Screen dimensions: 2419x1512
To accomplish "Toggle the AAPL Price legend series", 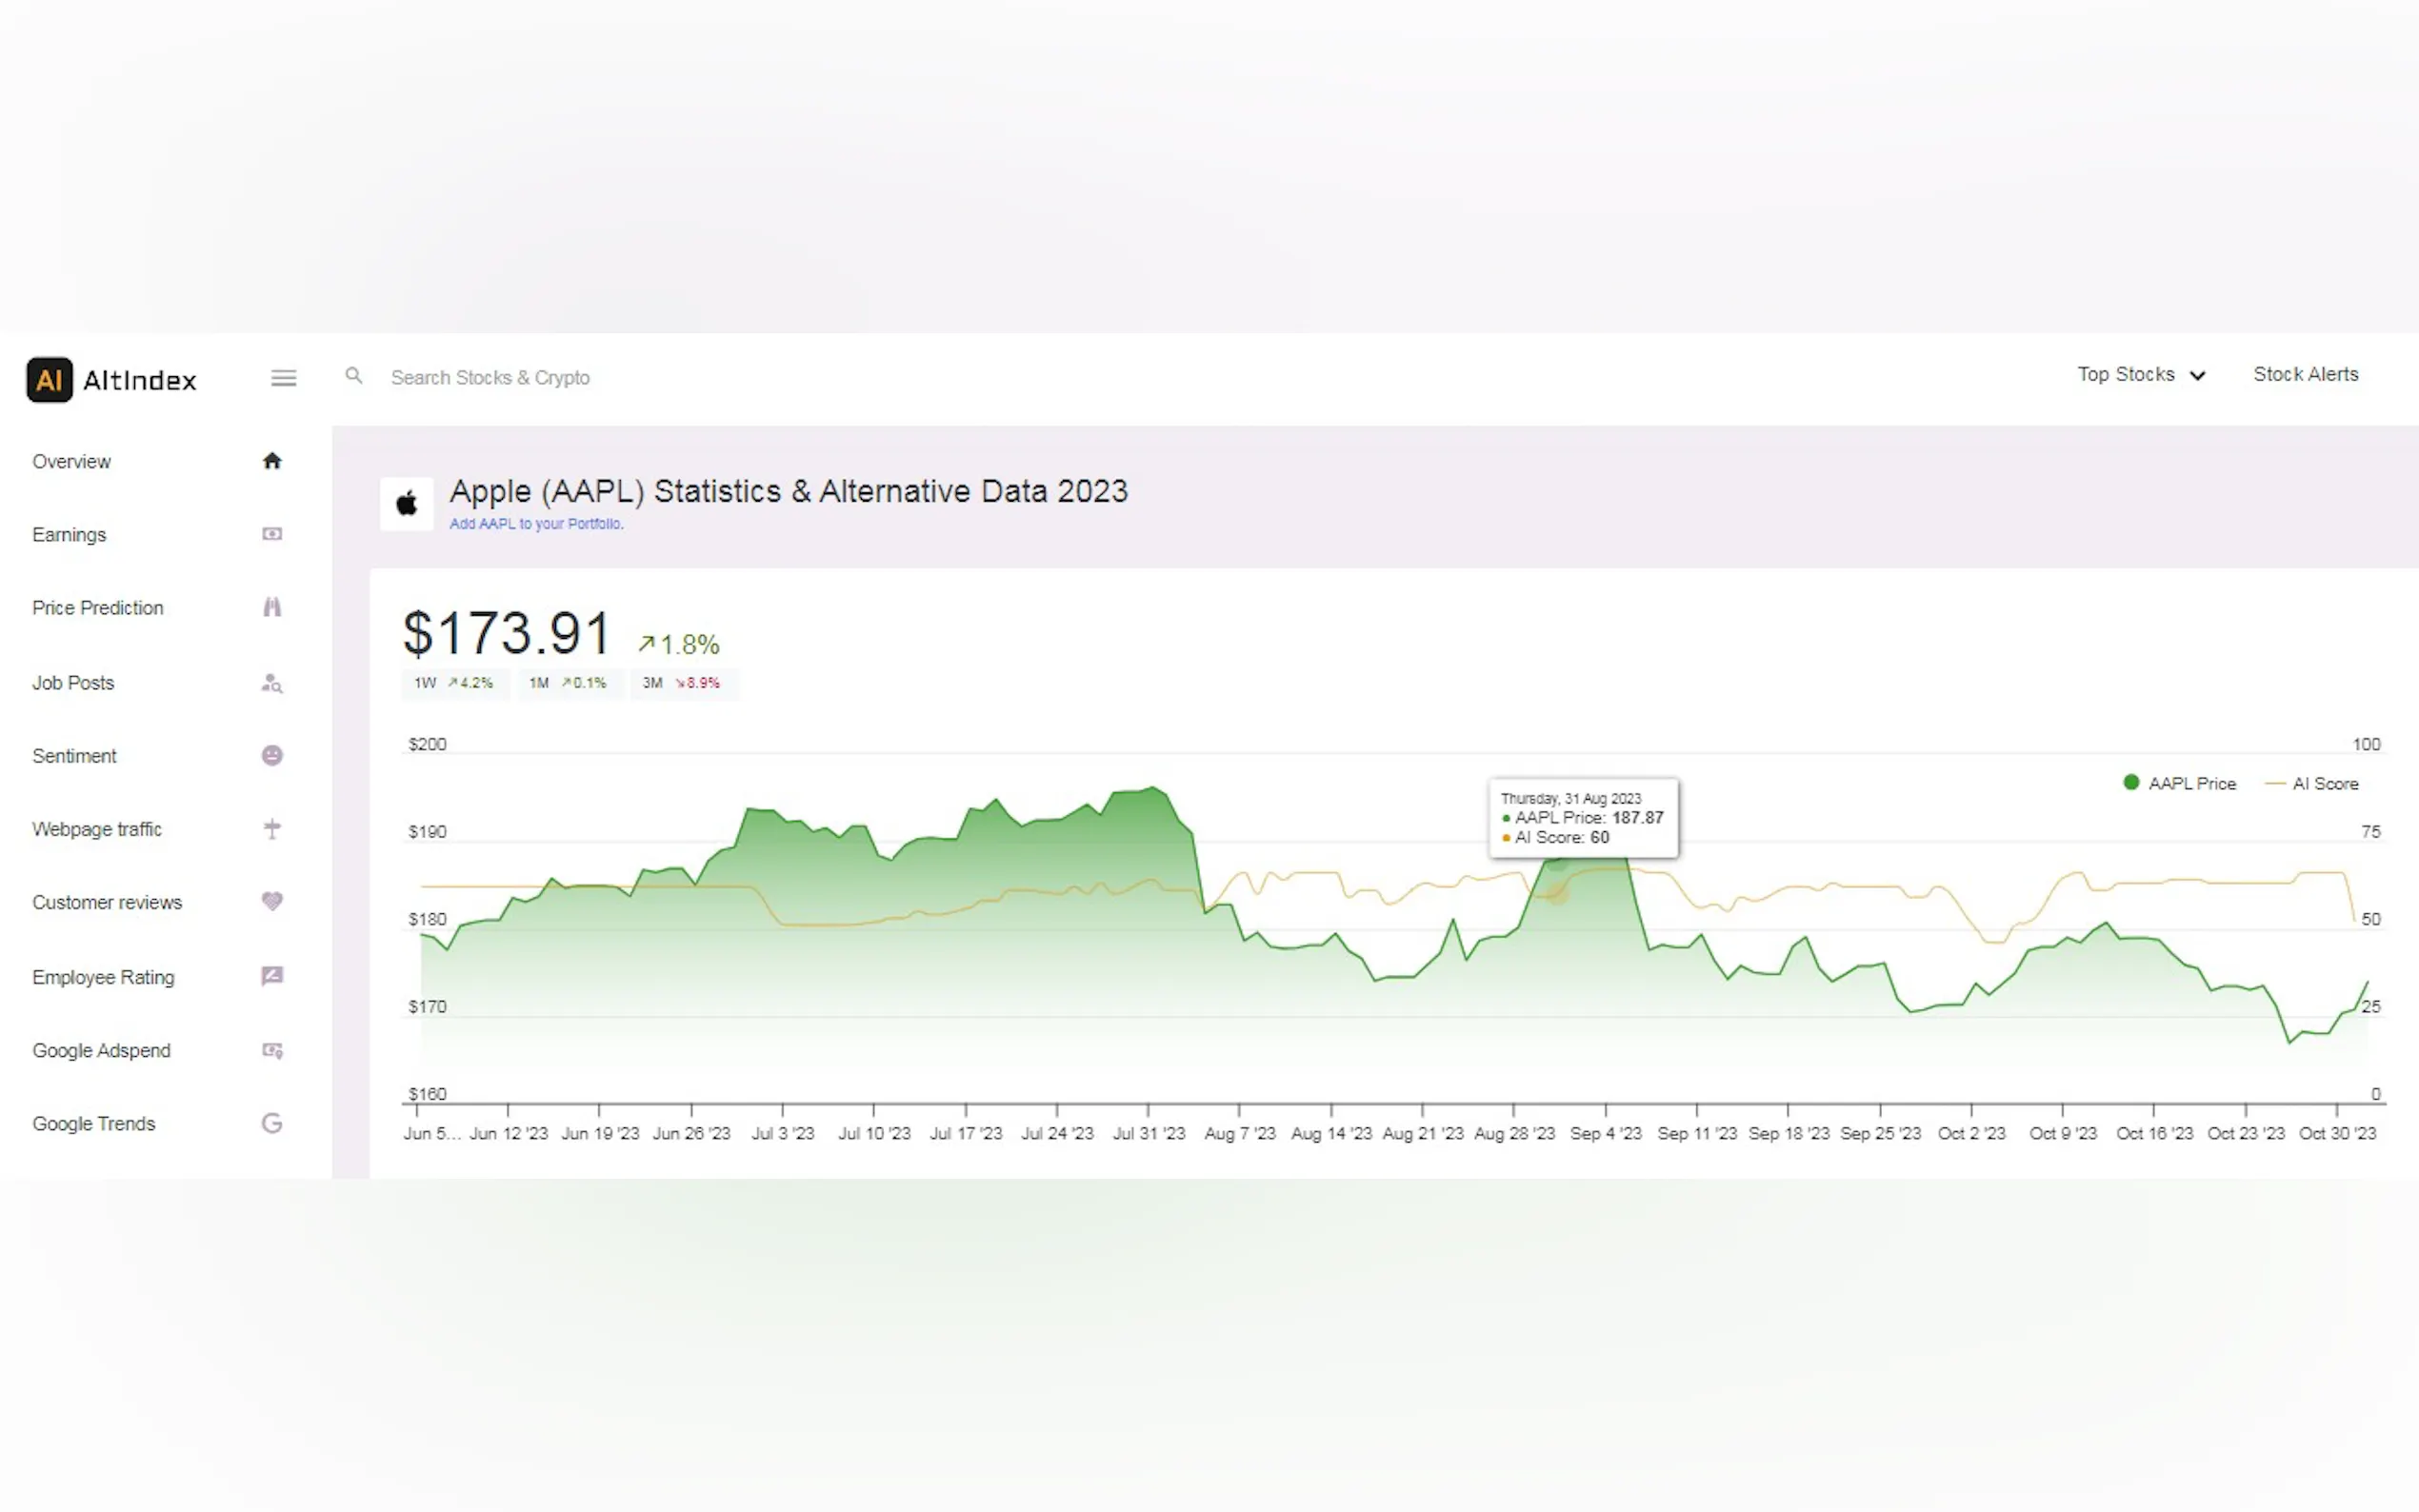I will pyautogui.click(x=2180, y=783).
